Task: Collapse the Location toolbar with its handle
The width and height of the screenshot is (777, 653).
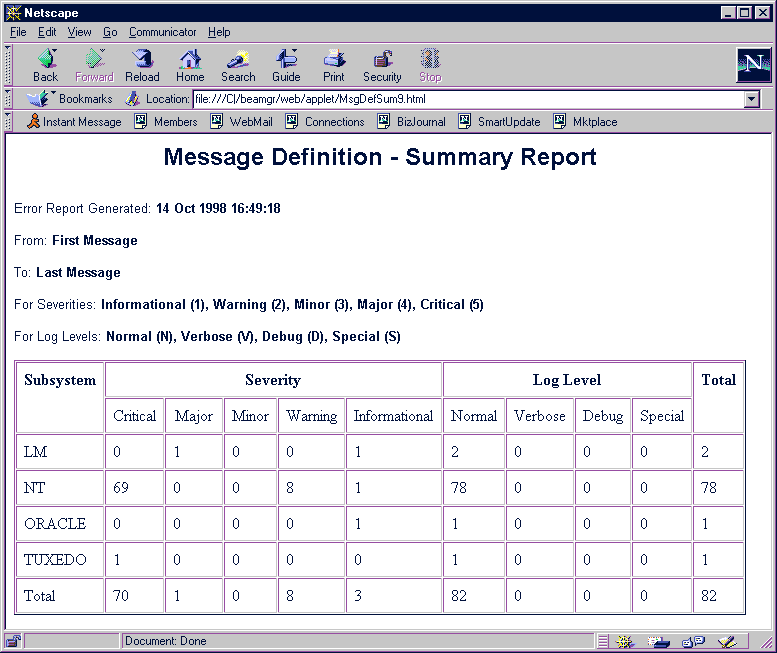Action: pos(8,99)
